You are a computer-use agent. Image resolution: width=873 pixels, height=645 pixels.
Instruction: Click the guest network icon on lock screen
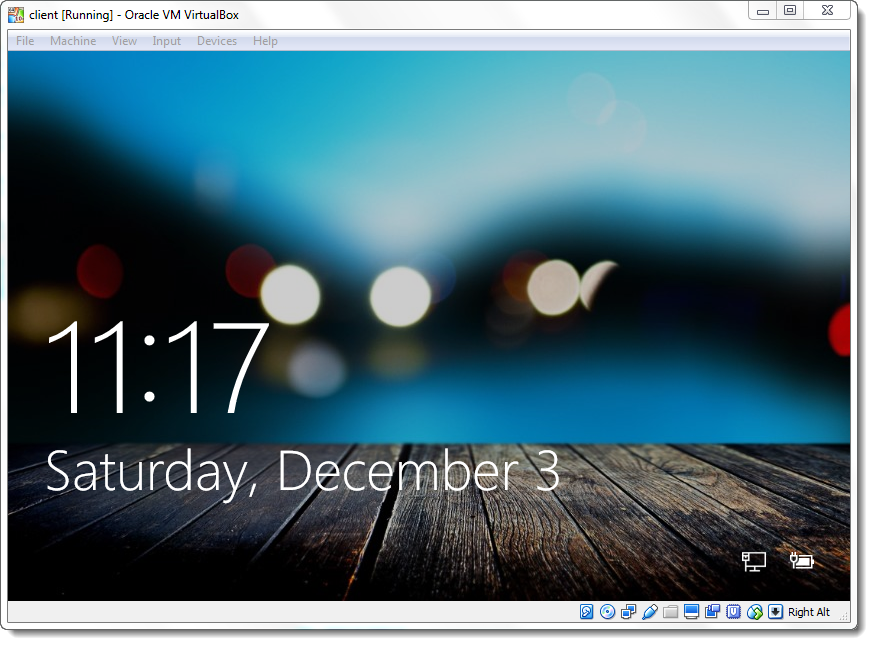753,561
